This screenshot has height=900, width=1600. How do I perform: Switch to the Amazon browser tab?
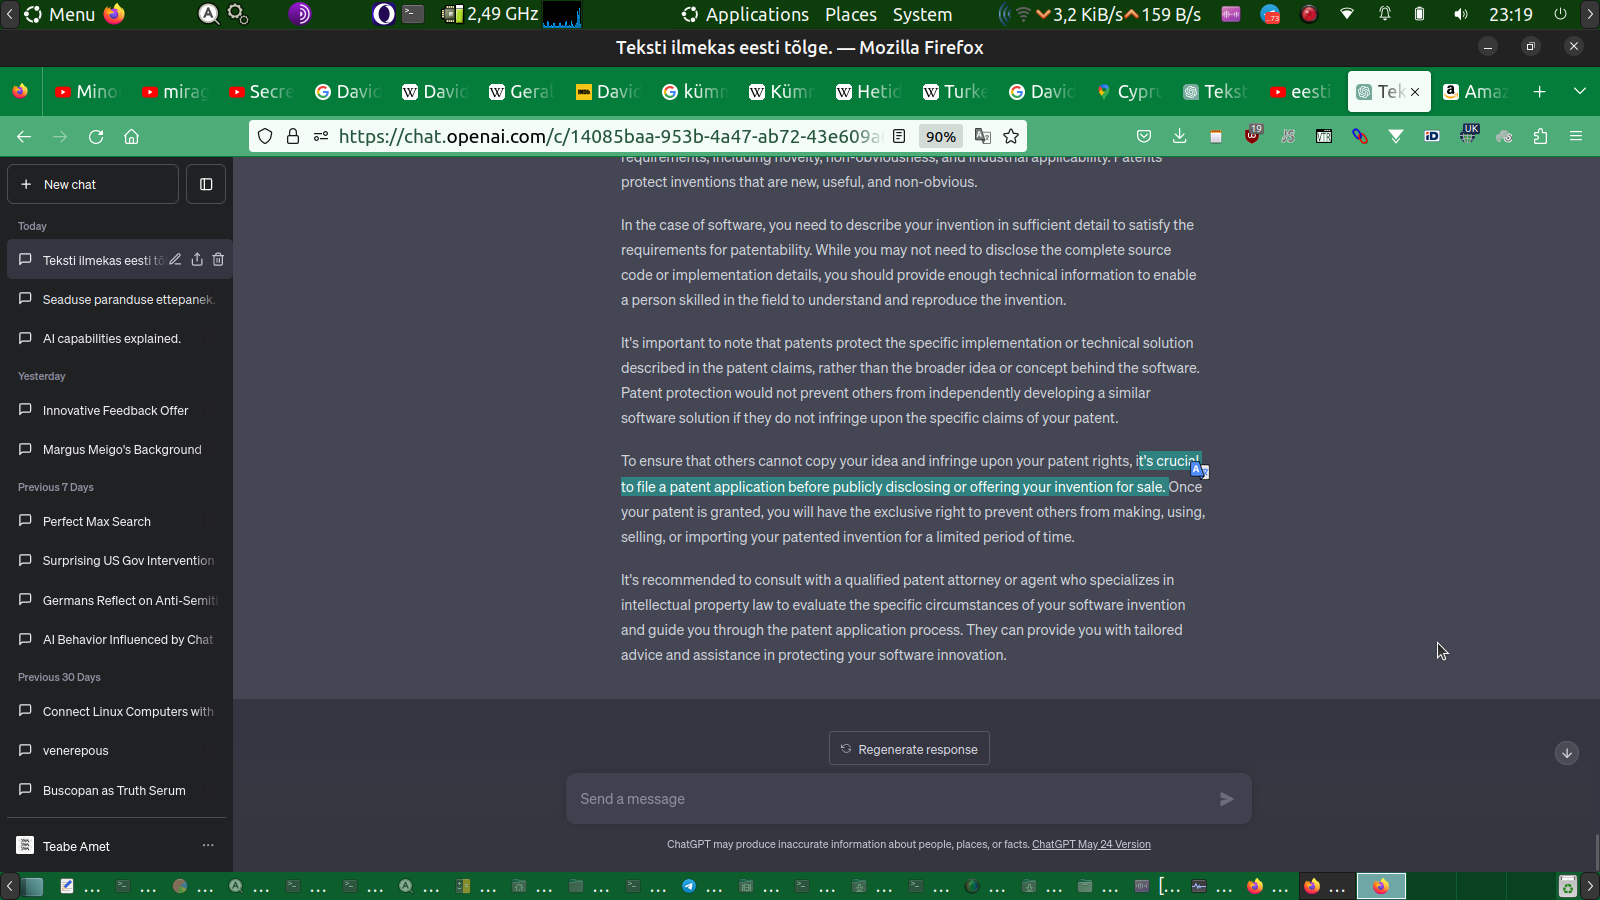click(1476, 91)
